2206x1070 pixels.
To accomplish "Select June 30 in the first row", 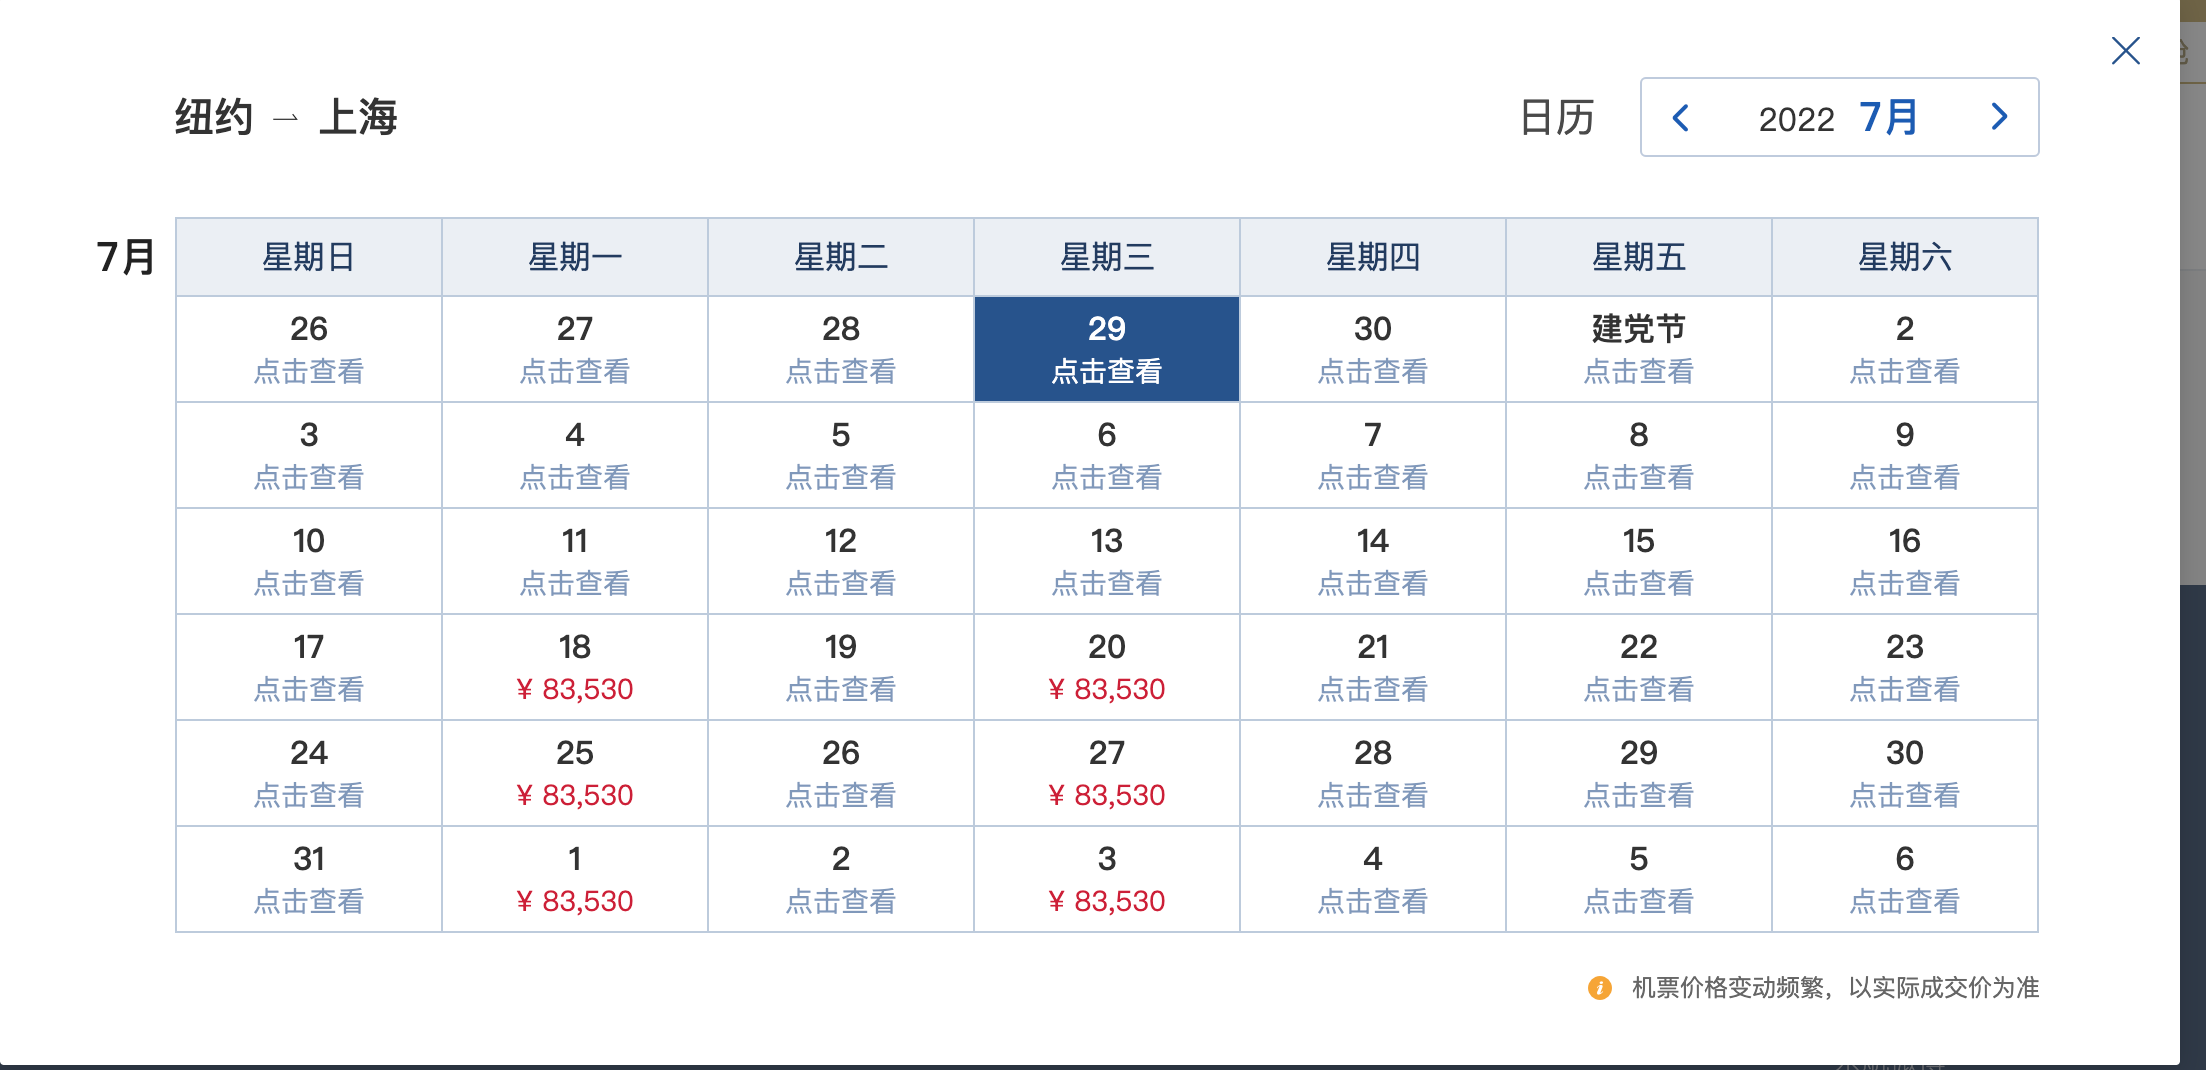I will (1373, 349).
